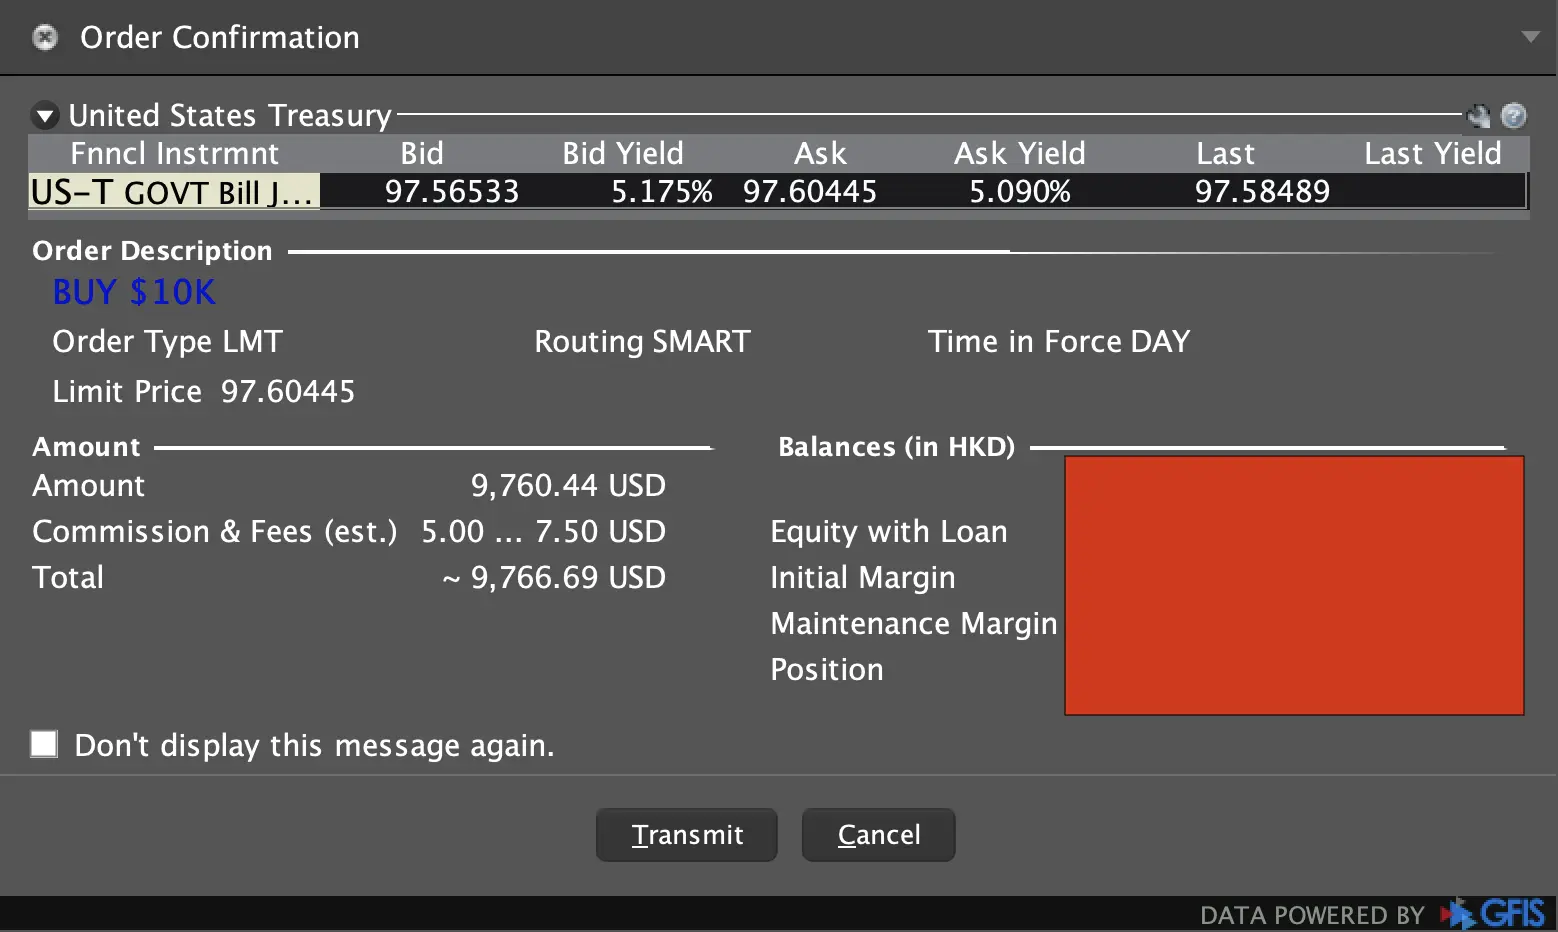Open the title bar dropdown arrow

pyautogui.click(x=1529, y=37)
